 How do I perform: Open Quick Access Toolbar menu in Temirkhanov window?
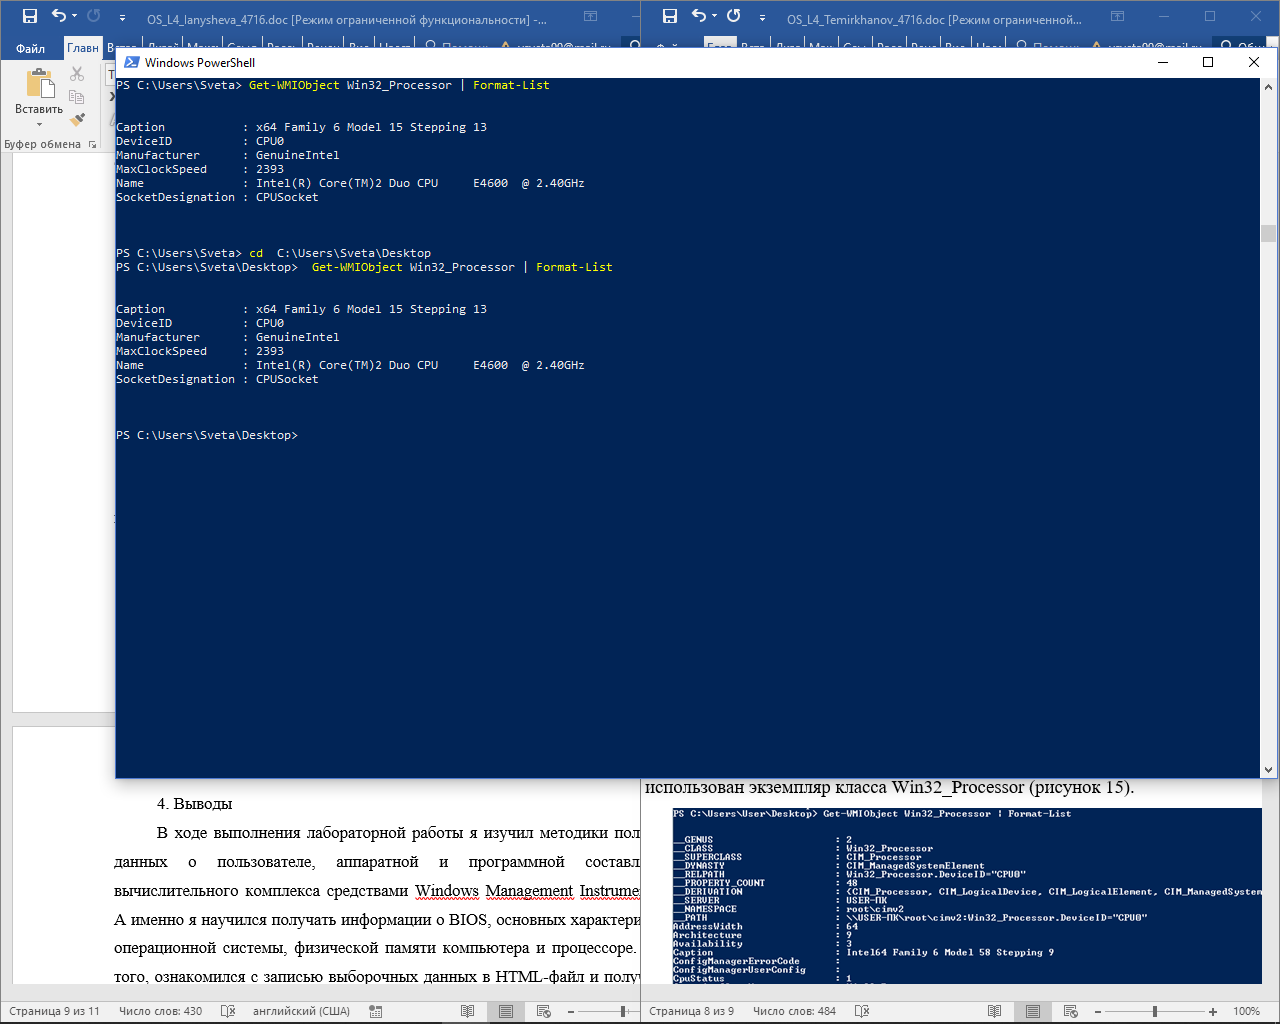click(x=762, y=18)
